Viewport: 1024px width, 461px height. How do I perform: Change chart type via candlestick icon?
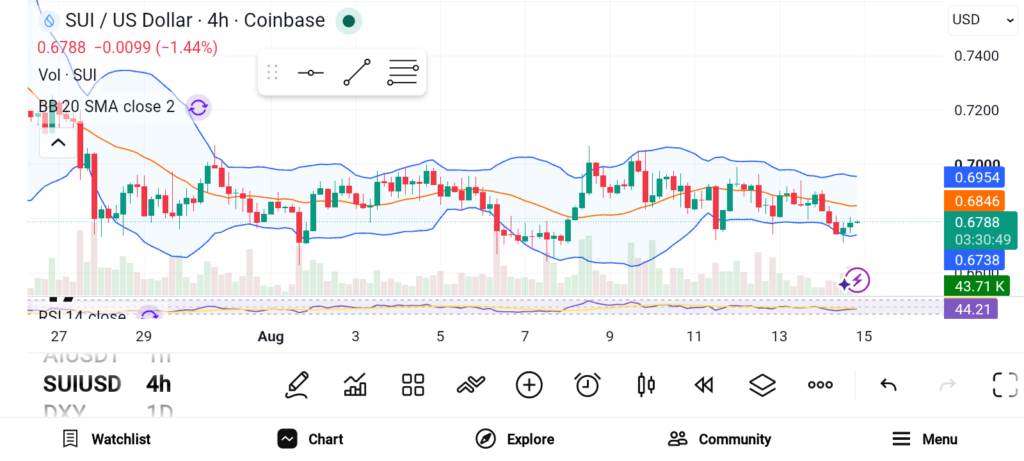click(x=646, y=385)
